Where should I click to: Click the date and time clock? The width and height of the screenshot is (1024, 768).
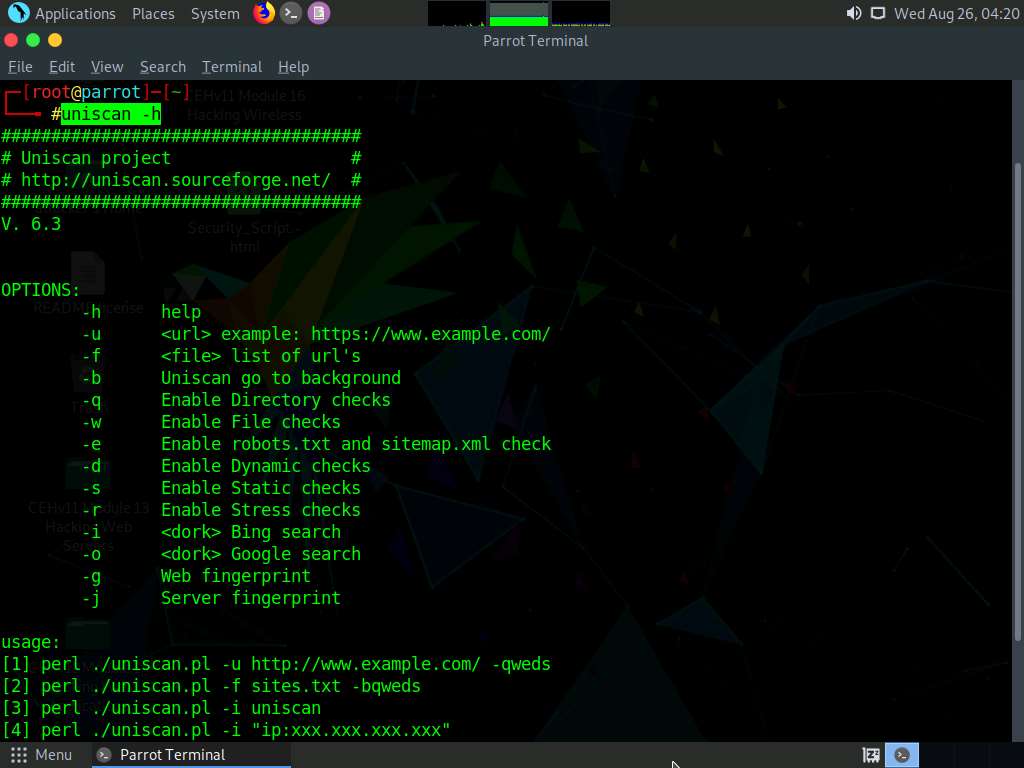pyautogui.click(x=956, y=14)
